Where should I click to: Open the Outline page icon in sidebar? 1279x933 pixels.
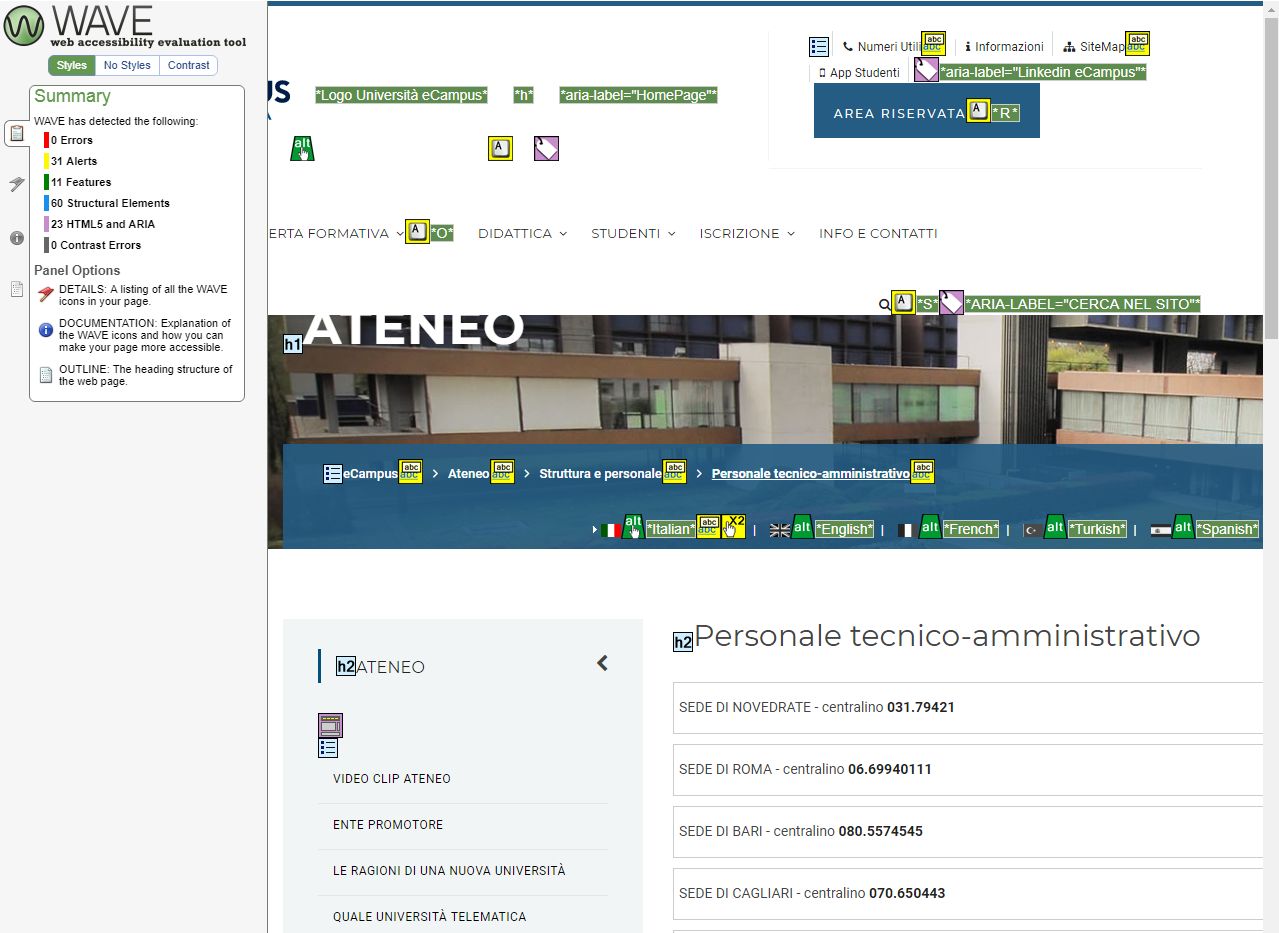(17, 290)
